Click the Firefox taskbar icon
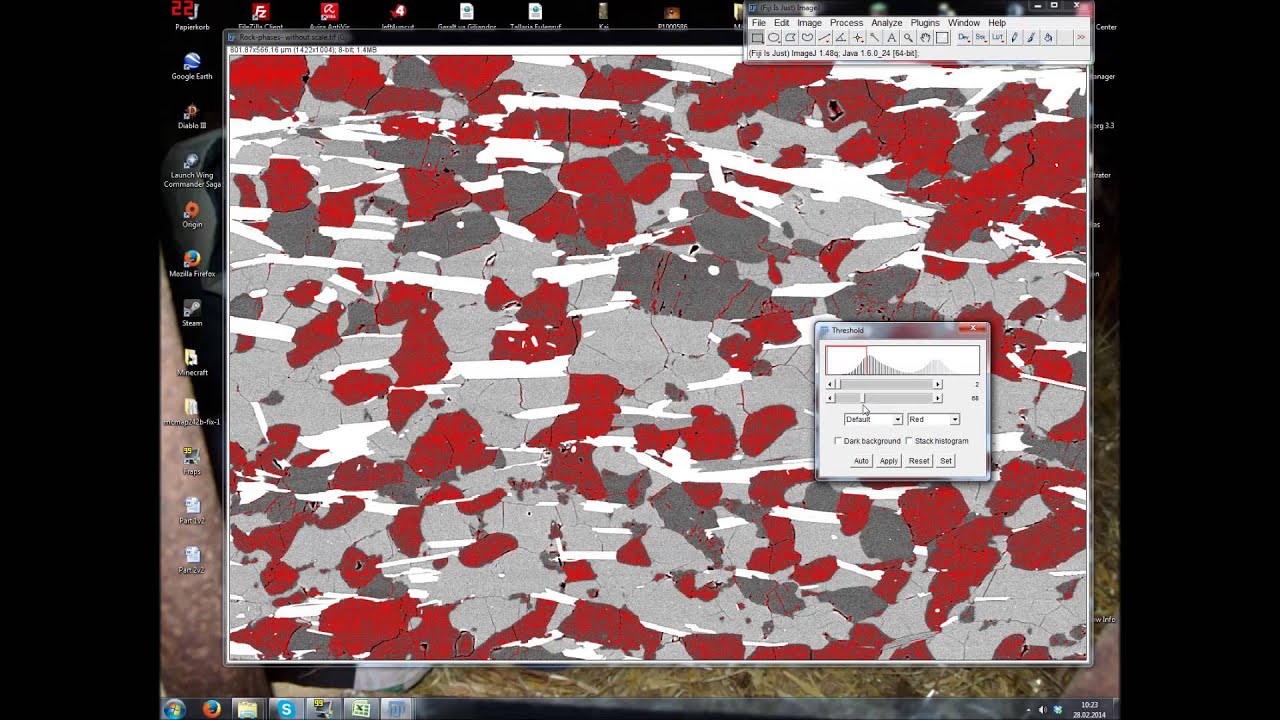Viewport: 1280px width, 720px height. [x=212, y=709]
